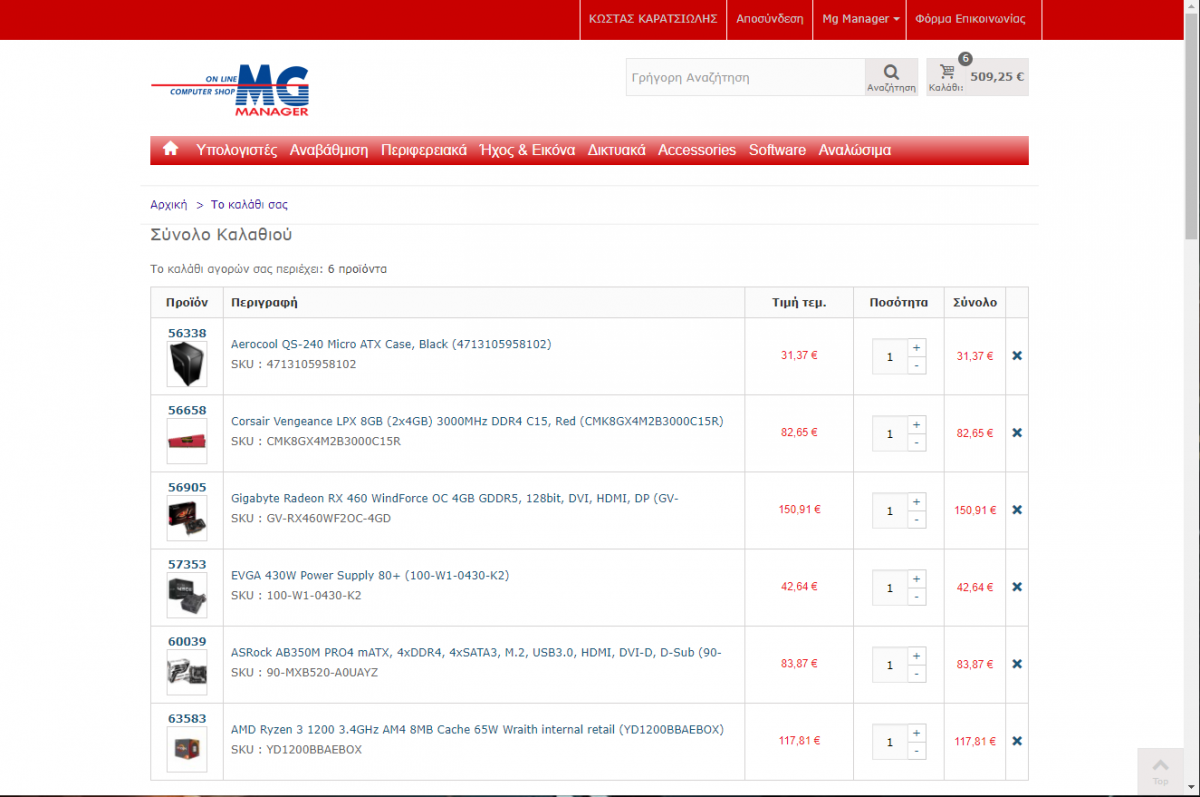1200x797 pixels.
Task: Open the shopping cart icon
Action: pos(947,72)
